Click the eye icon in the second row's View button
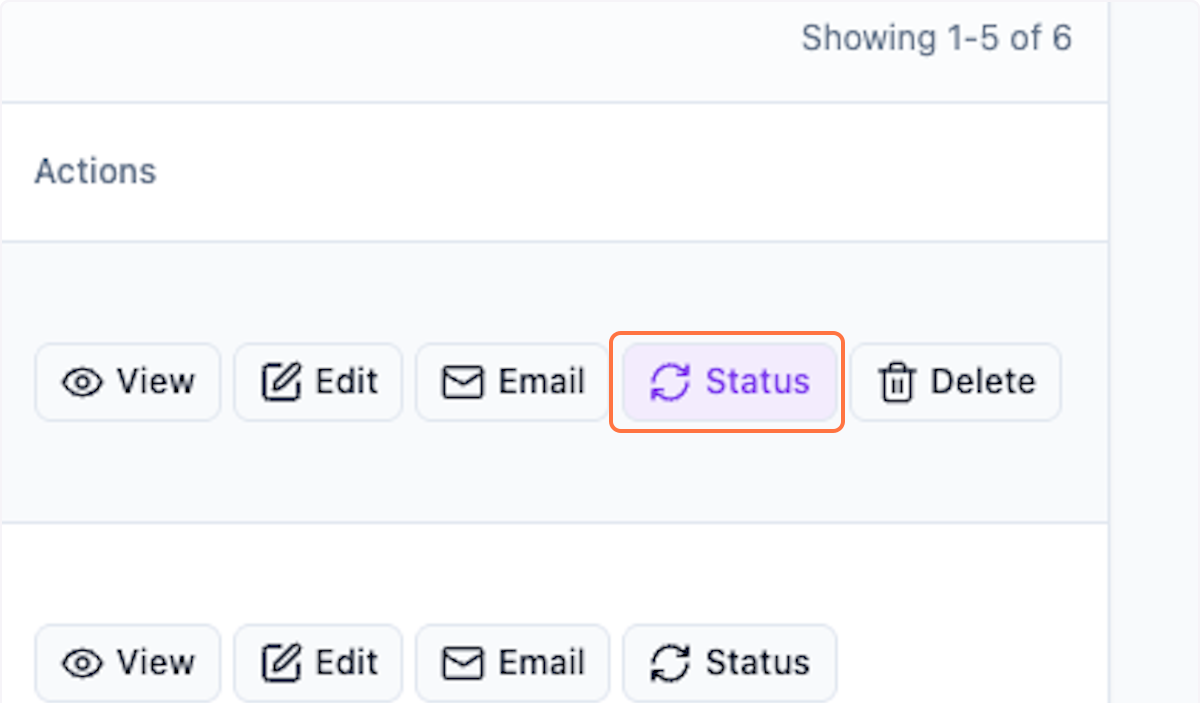 [82, 662]
